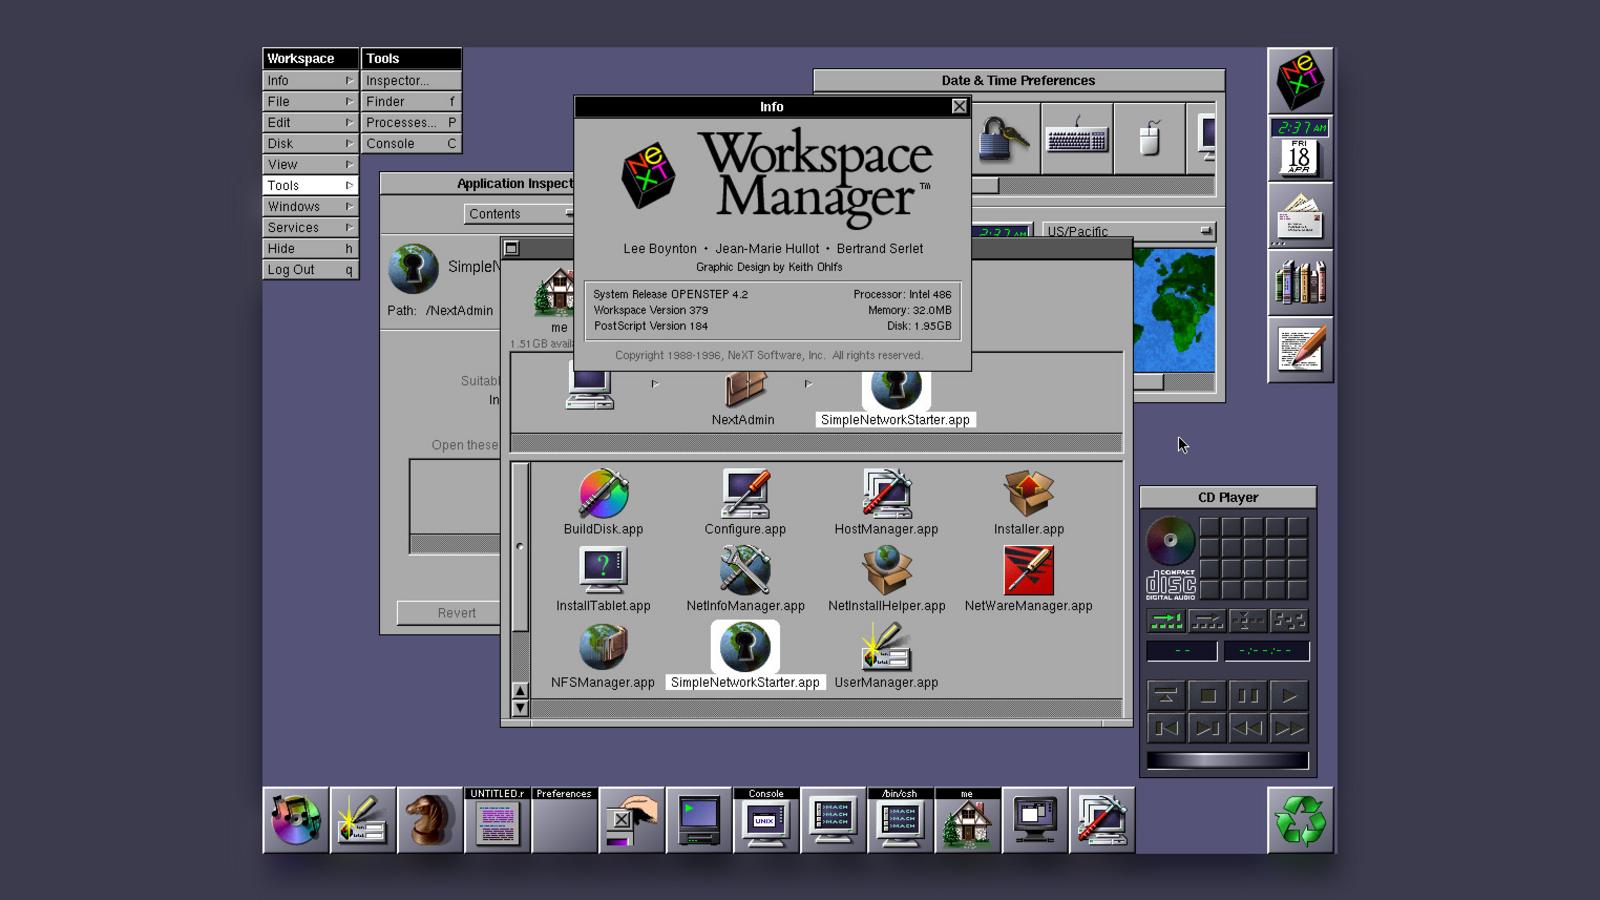Choose Finder from the Tools menu
The width and height of the screenshot is (1600, 900).
[411, 101]
